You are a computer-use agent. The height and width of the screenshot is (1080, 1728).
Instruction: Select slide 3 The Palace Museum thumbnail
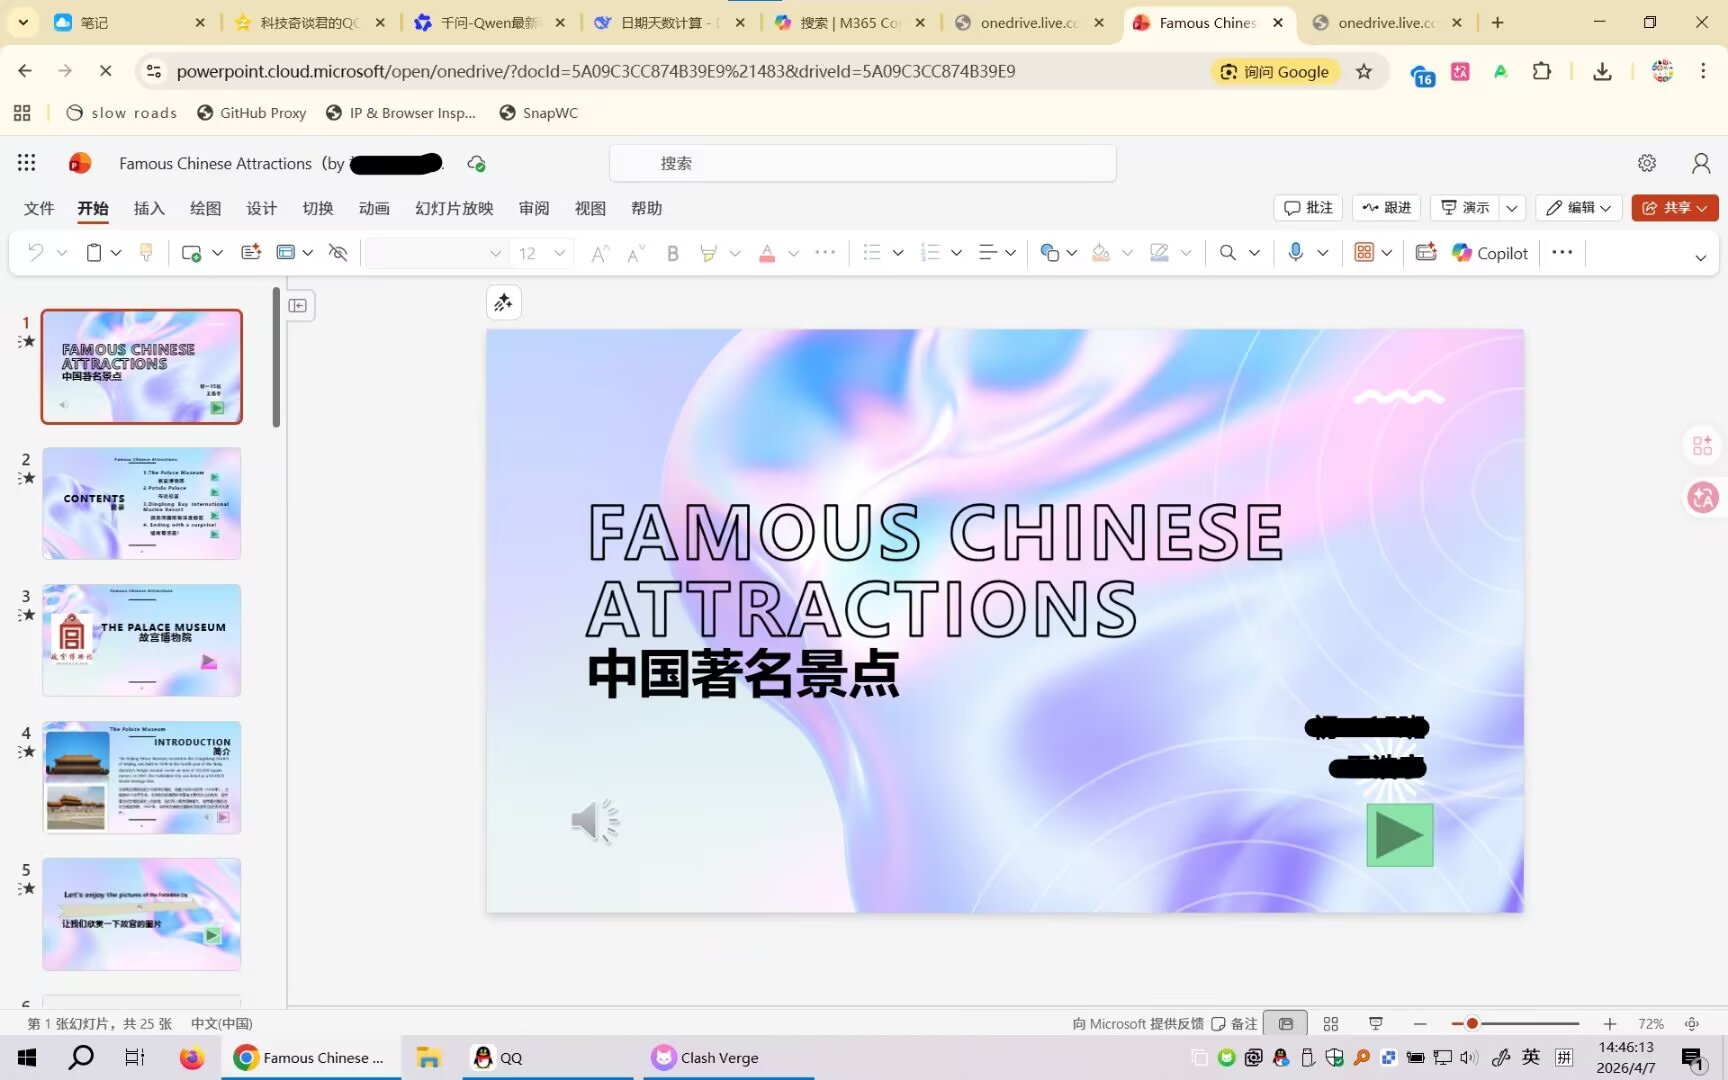pos(142,640)
